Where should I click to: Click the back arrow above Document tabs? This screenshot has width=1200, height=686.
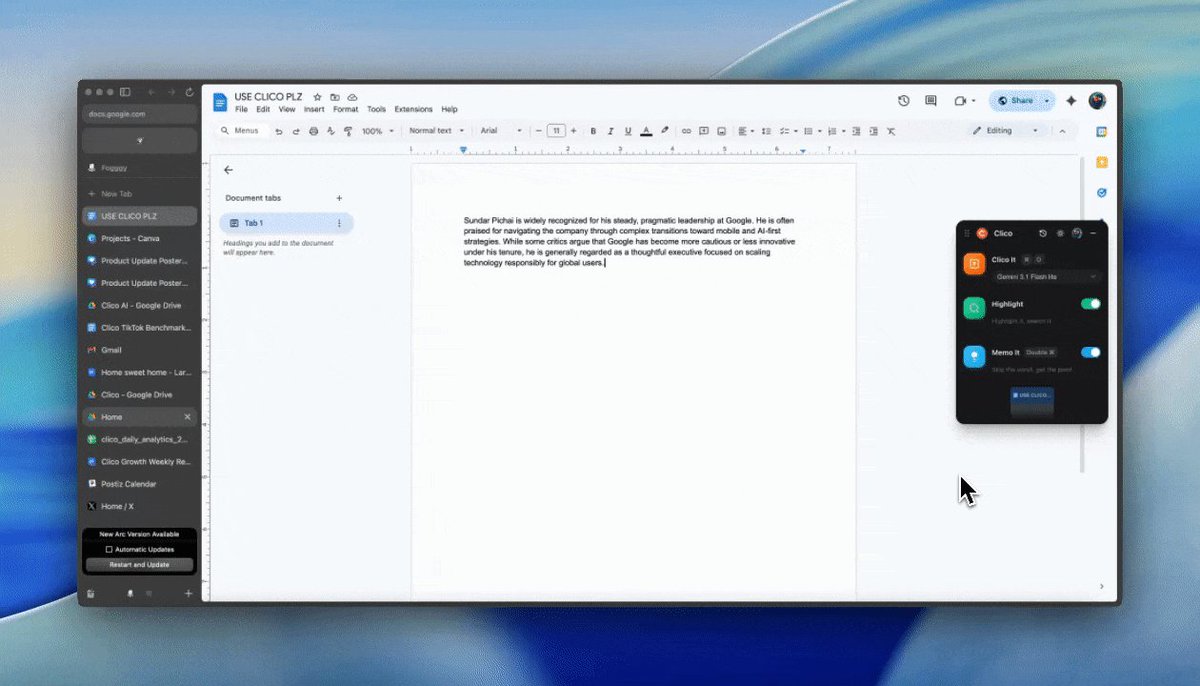tap(228, 170)
